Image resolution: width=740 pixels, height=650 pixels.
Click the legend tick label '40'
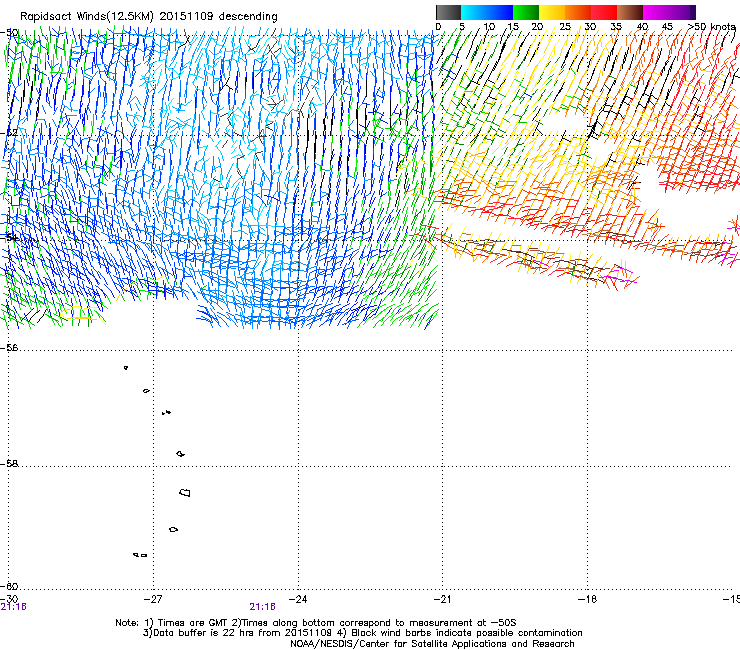[642, 26]
